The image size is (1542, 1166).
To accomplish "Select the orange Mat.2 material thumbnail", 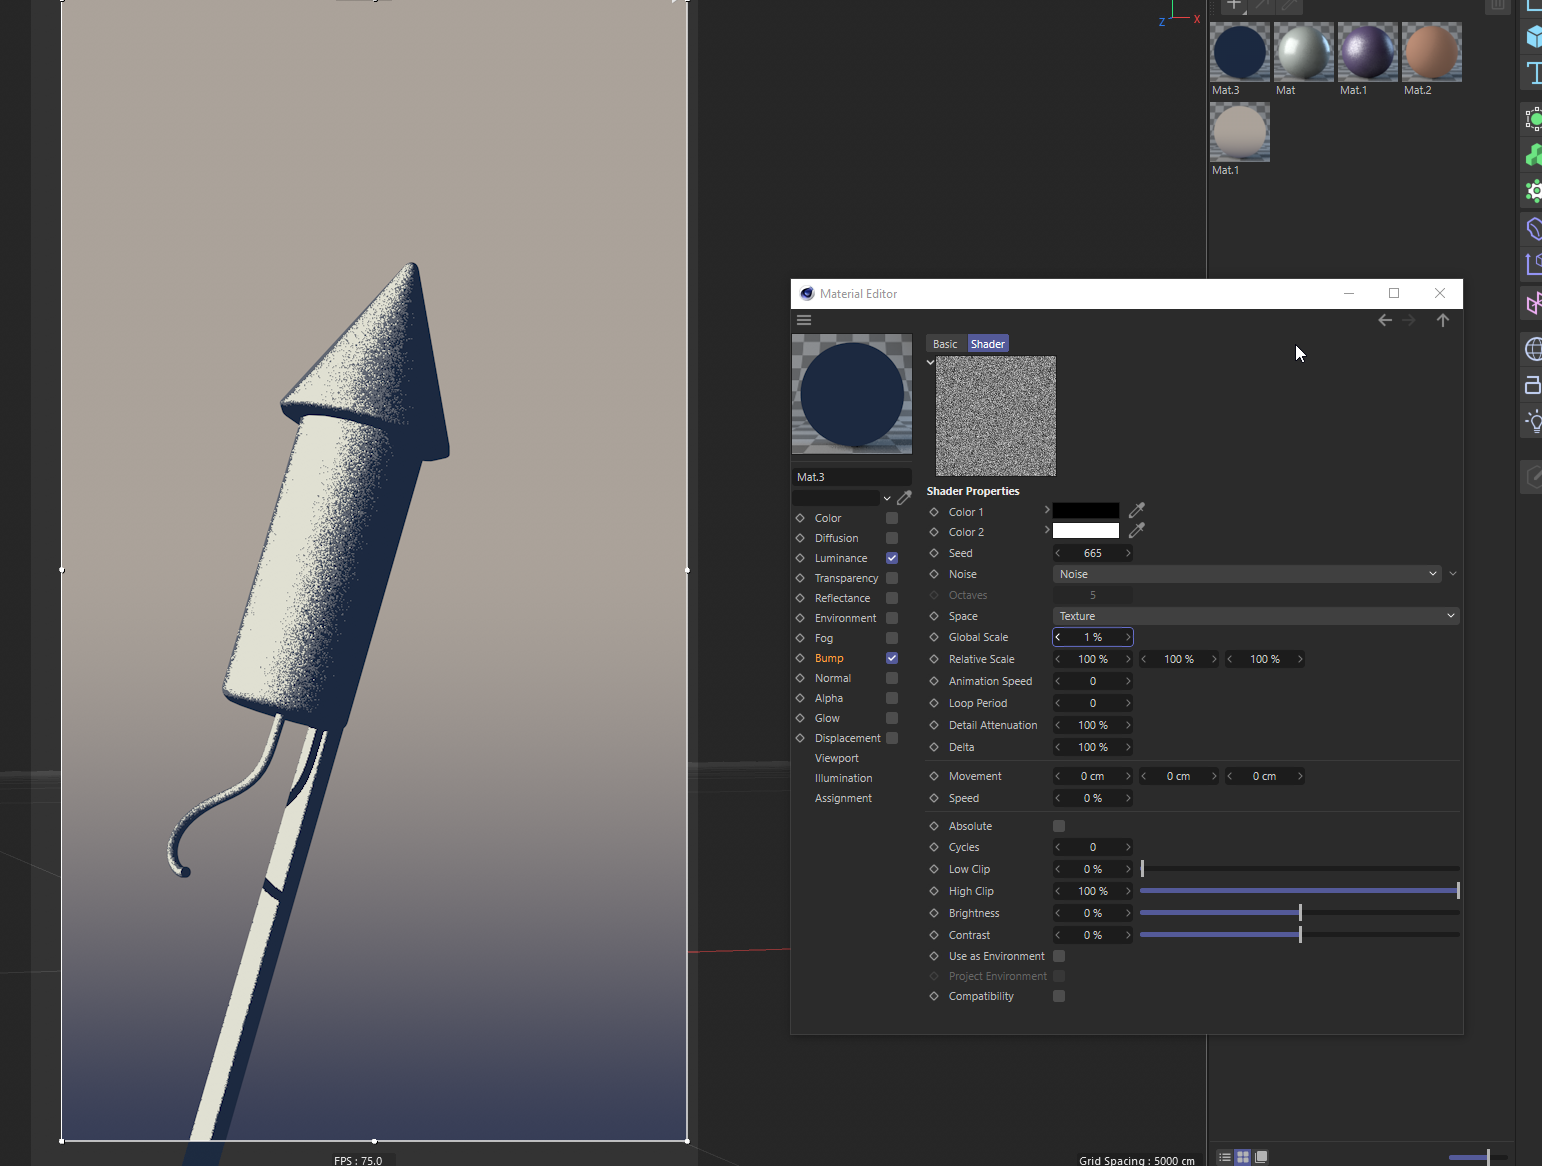I will [1432, 52].
